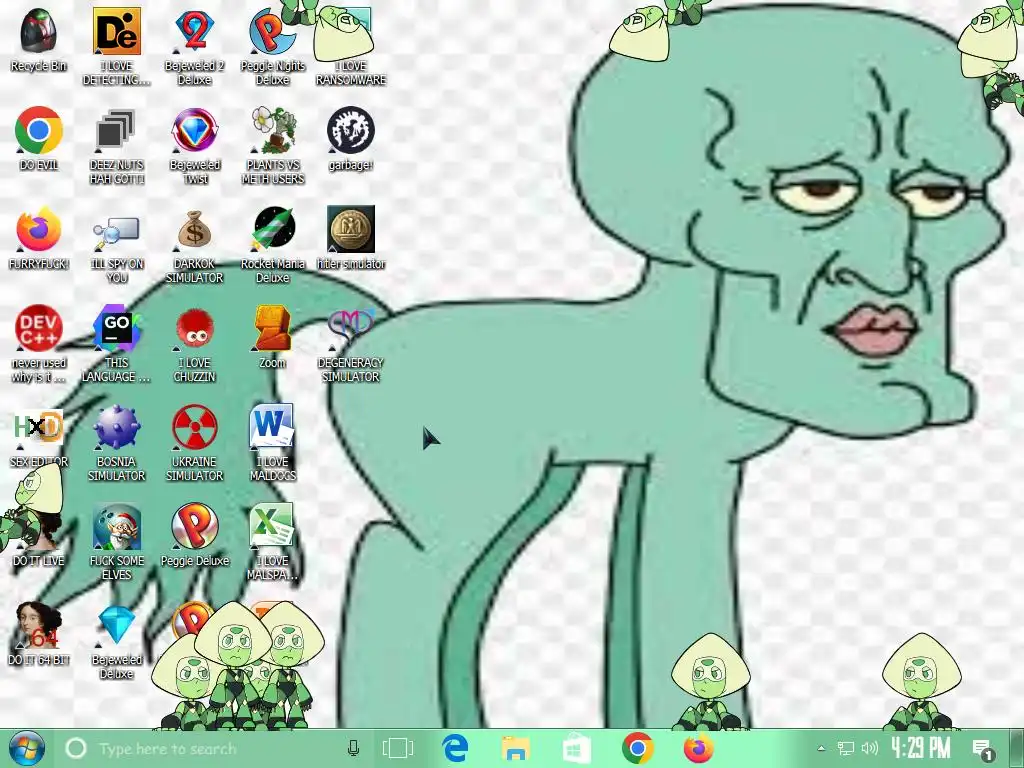Select the Peggle Deluxe icon
The height and width of the screenshot is (768, 1024).
click(195, 526)
